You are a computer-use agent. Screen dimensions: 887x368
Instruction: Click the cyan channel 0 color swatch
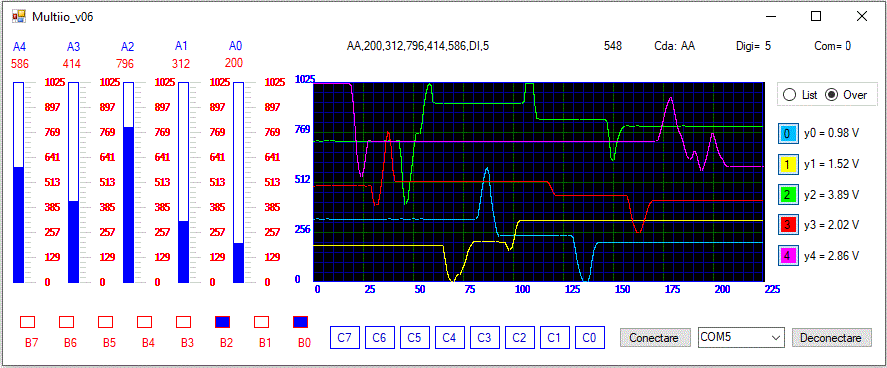[x=787, y=133]
